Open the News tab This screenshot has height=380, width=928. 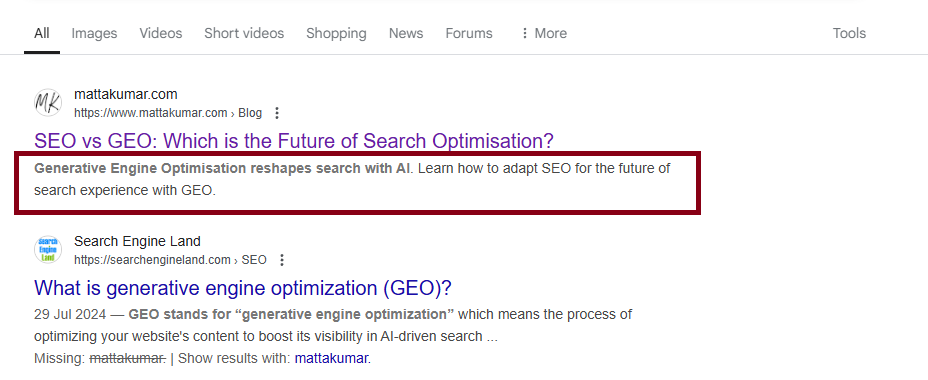[x=406, y=33]
